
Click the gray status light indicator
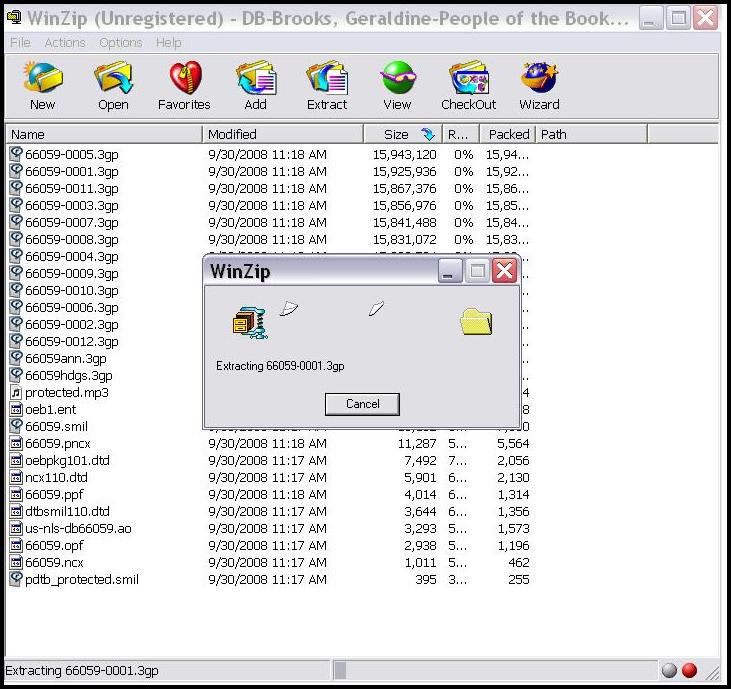tap(669, 670)
